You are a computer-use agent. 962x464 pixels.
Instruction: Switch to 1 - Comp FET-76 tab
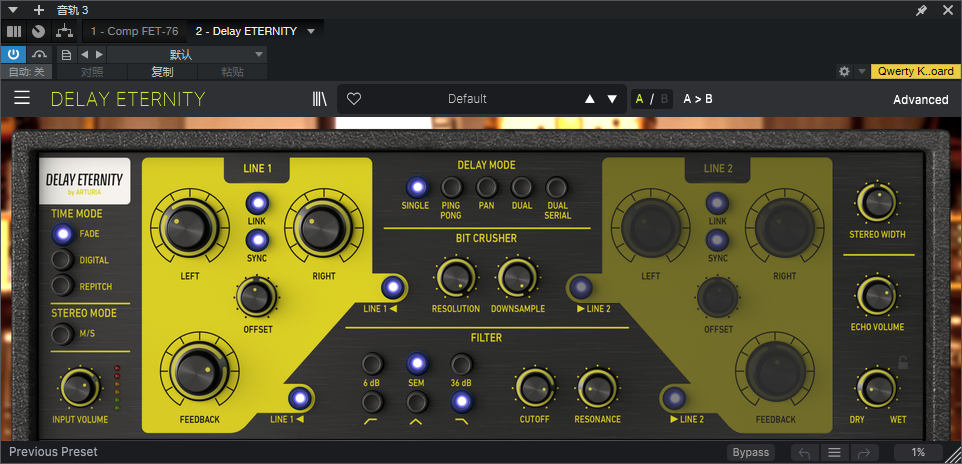point(134,31)
